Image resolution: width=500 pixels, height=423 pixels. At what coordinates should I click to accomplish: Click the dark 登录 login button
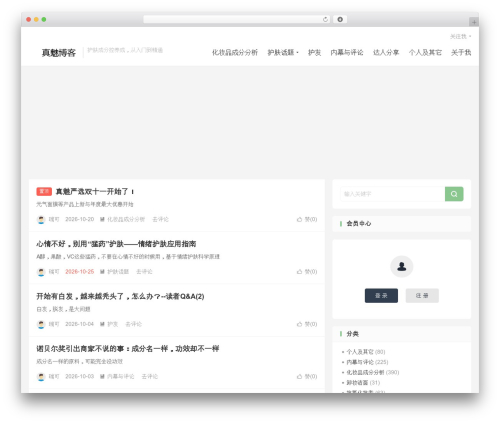pyautogui.click(x=381, y=296)
